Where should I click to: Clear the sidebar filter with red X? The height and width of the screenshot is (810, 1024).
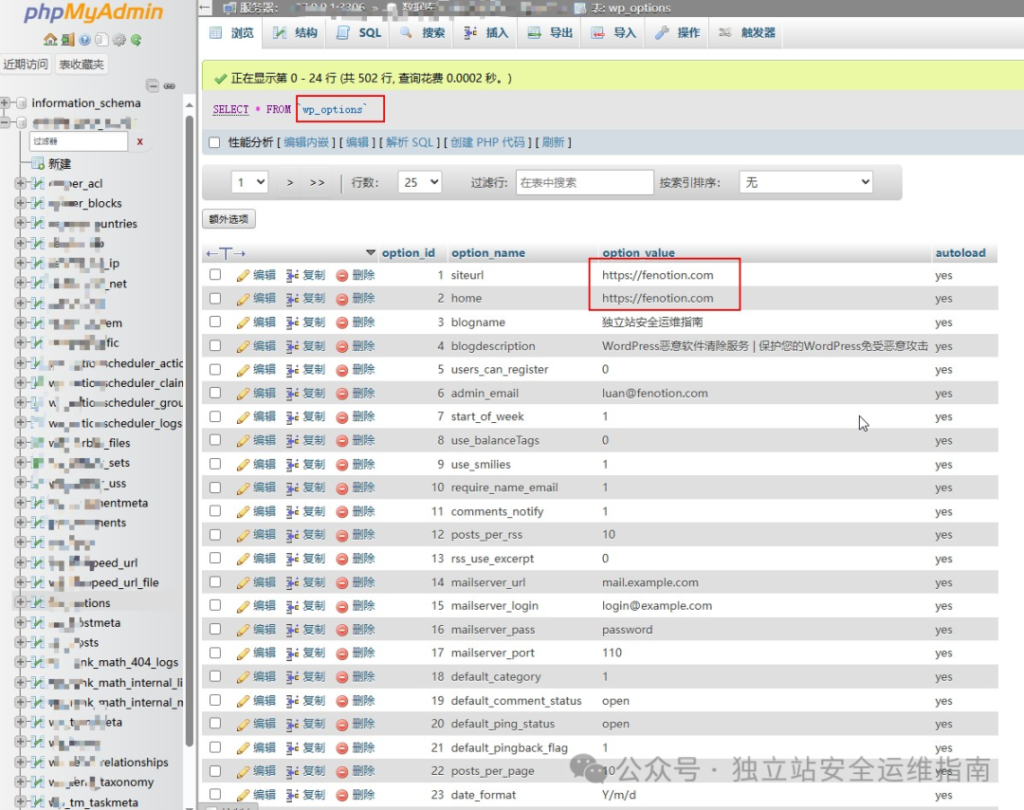click(x=140, y=141)
